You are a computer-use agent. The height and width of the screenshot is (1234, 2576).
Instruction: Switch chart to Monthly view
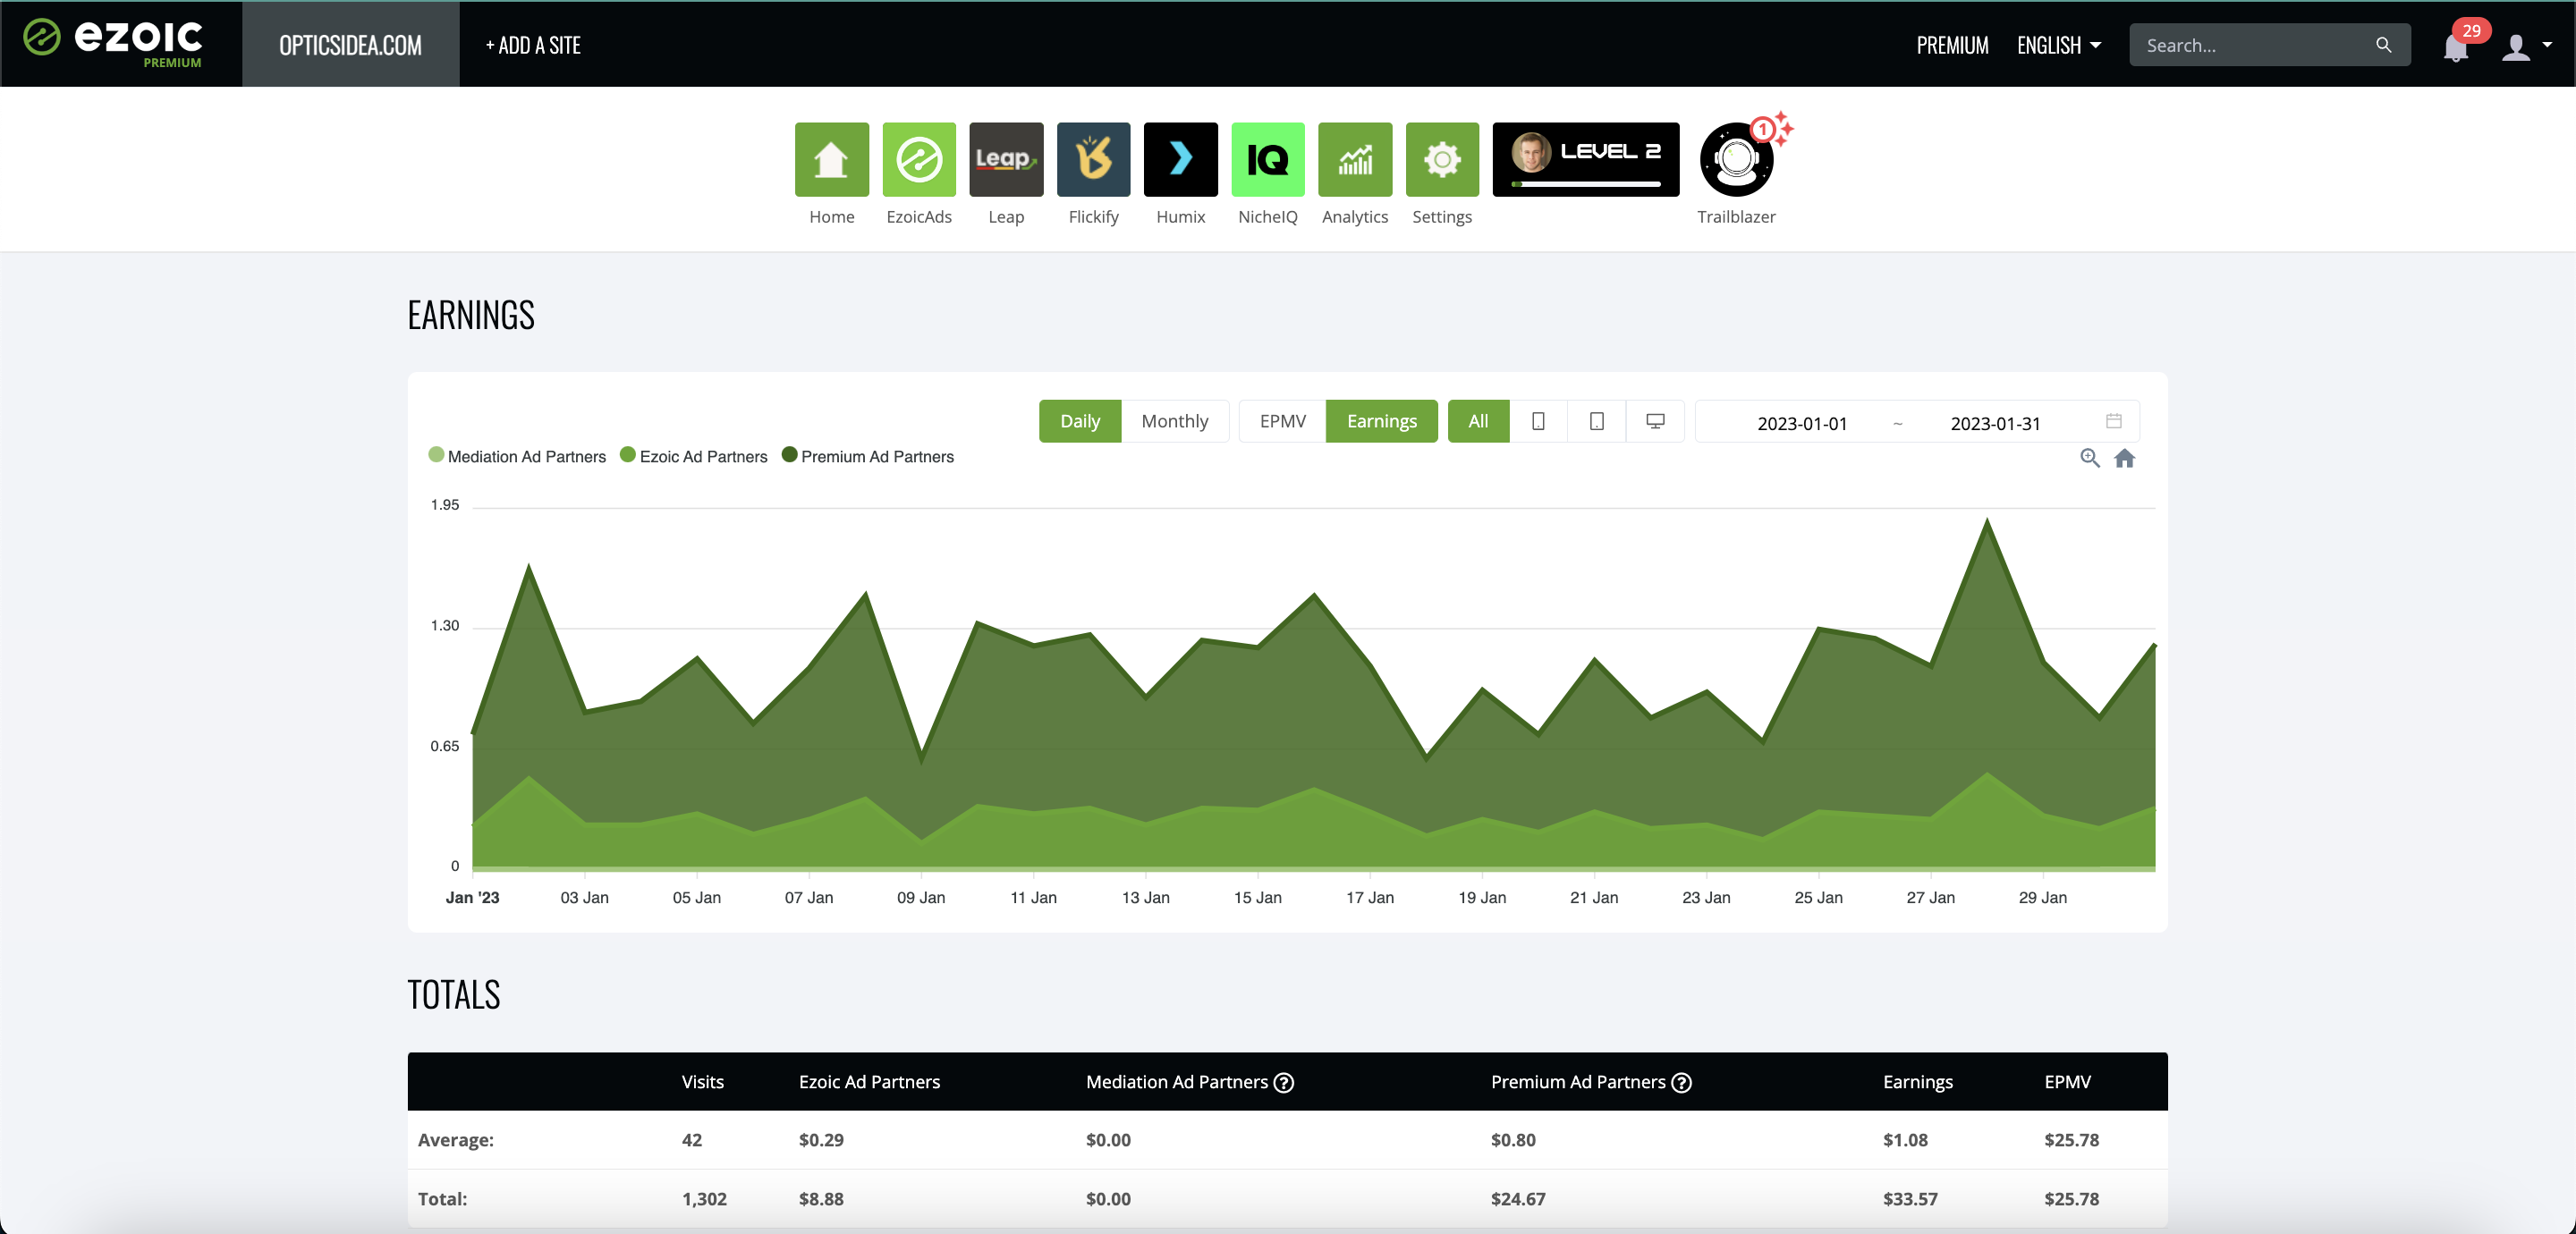click(x=1174, y=421)
